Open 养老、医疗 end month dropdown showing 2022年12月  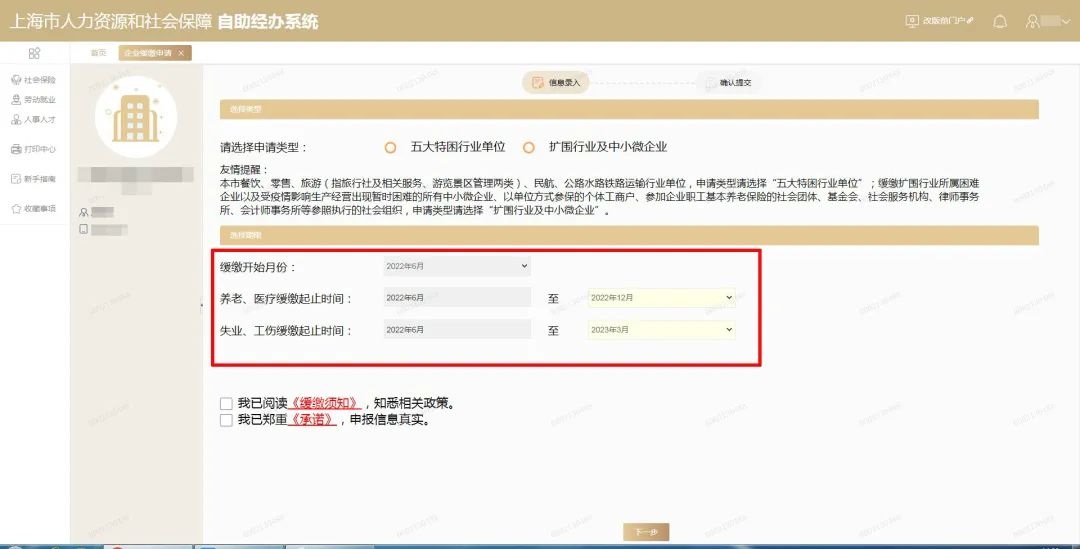click(x=661, y=298)
